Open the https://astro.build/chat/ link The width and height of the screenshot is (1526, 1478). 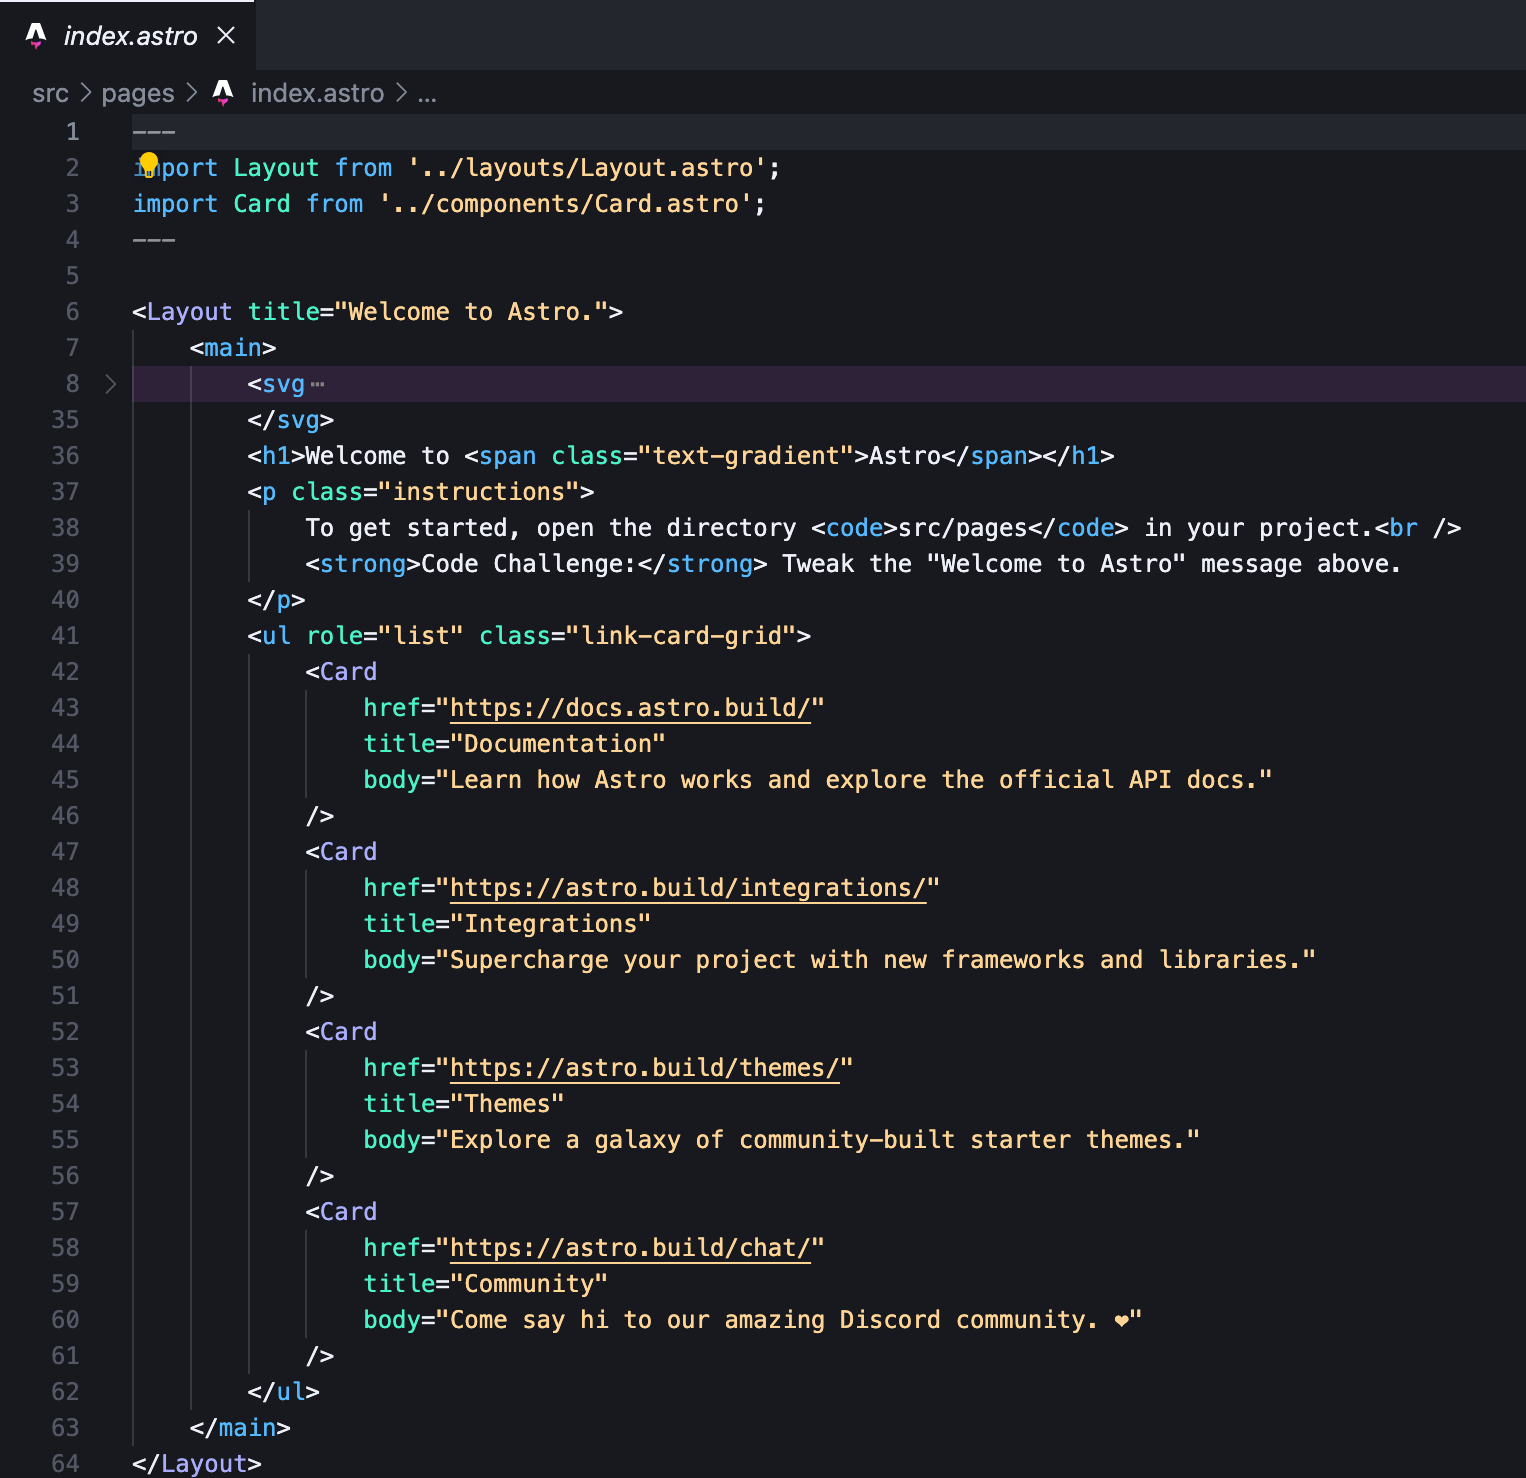630,1248
